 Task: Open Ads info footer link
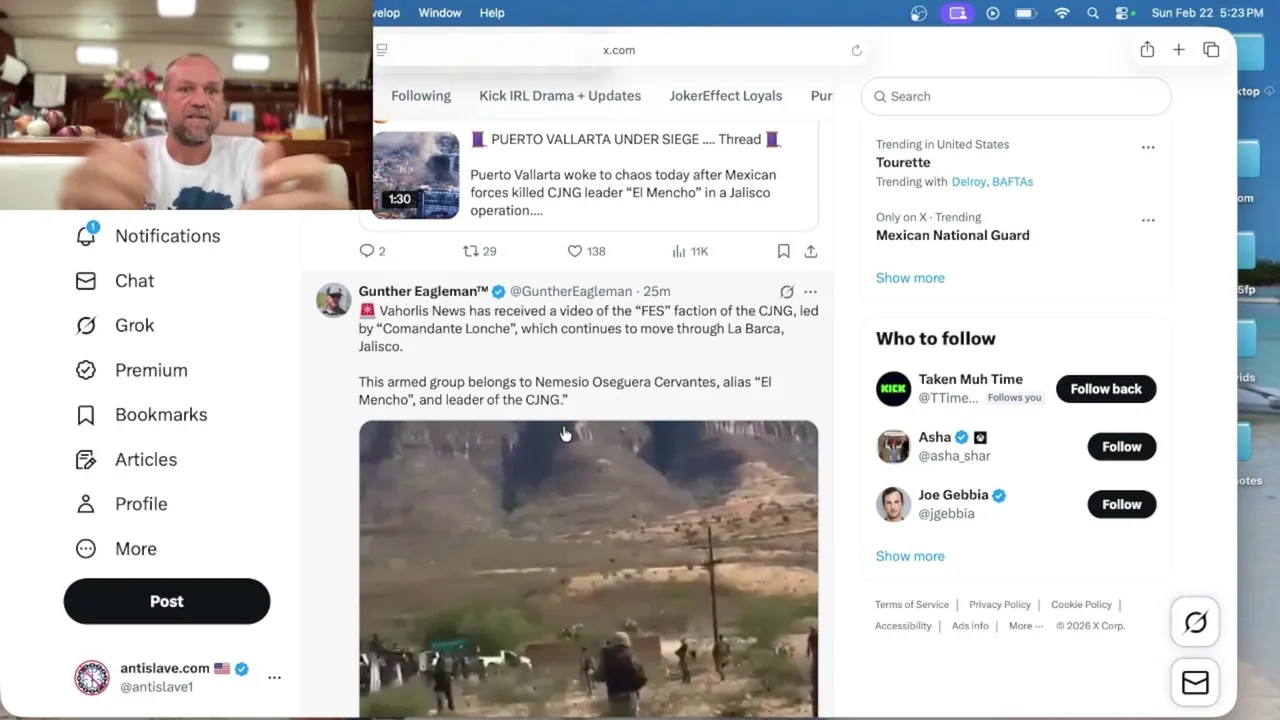(x=970, y=626)
